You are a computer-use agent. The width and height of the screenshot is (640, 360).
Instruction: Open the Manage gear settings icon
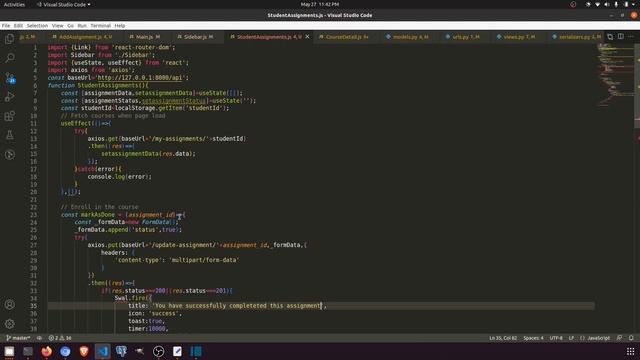point(9,324)
